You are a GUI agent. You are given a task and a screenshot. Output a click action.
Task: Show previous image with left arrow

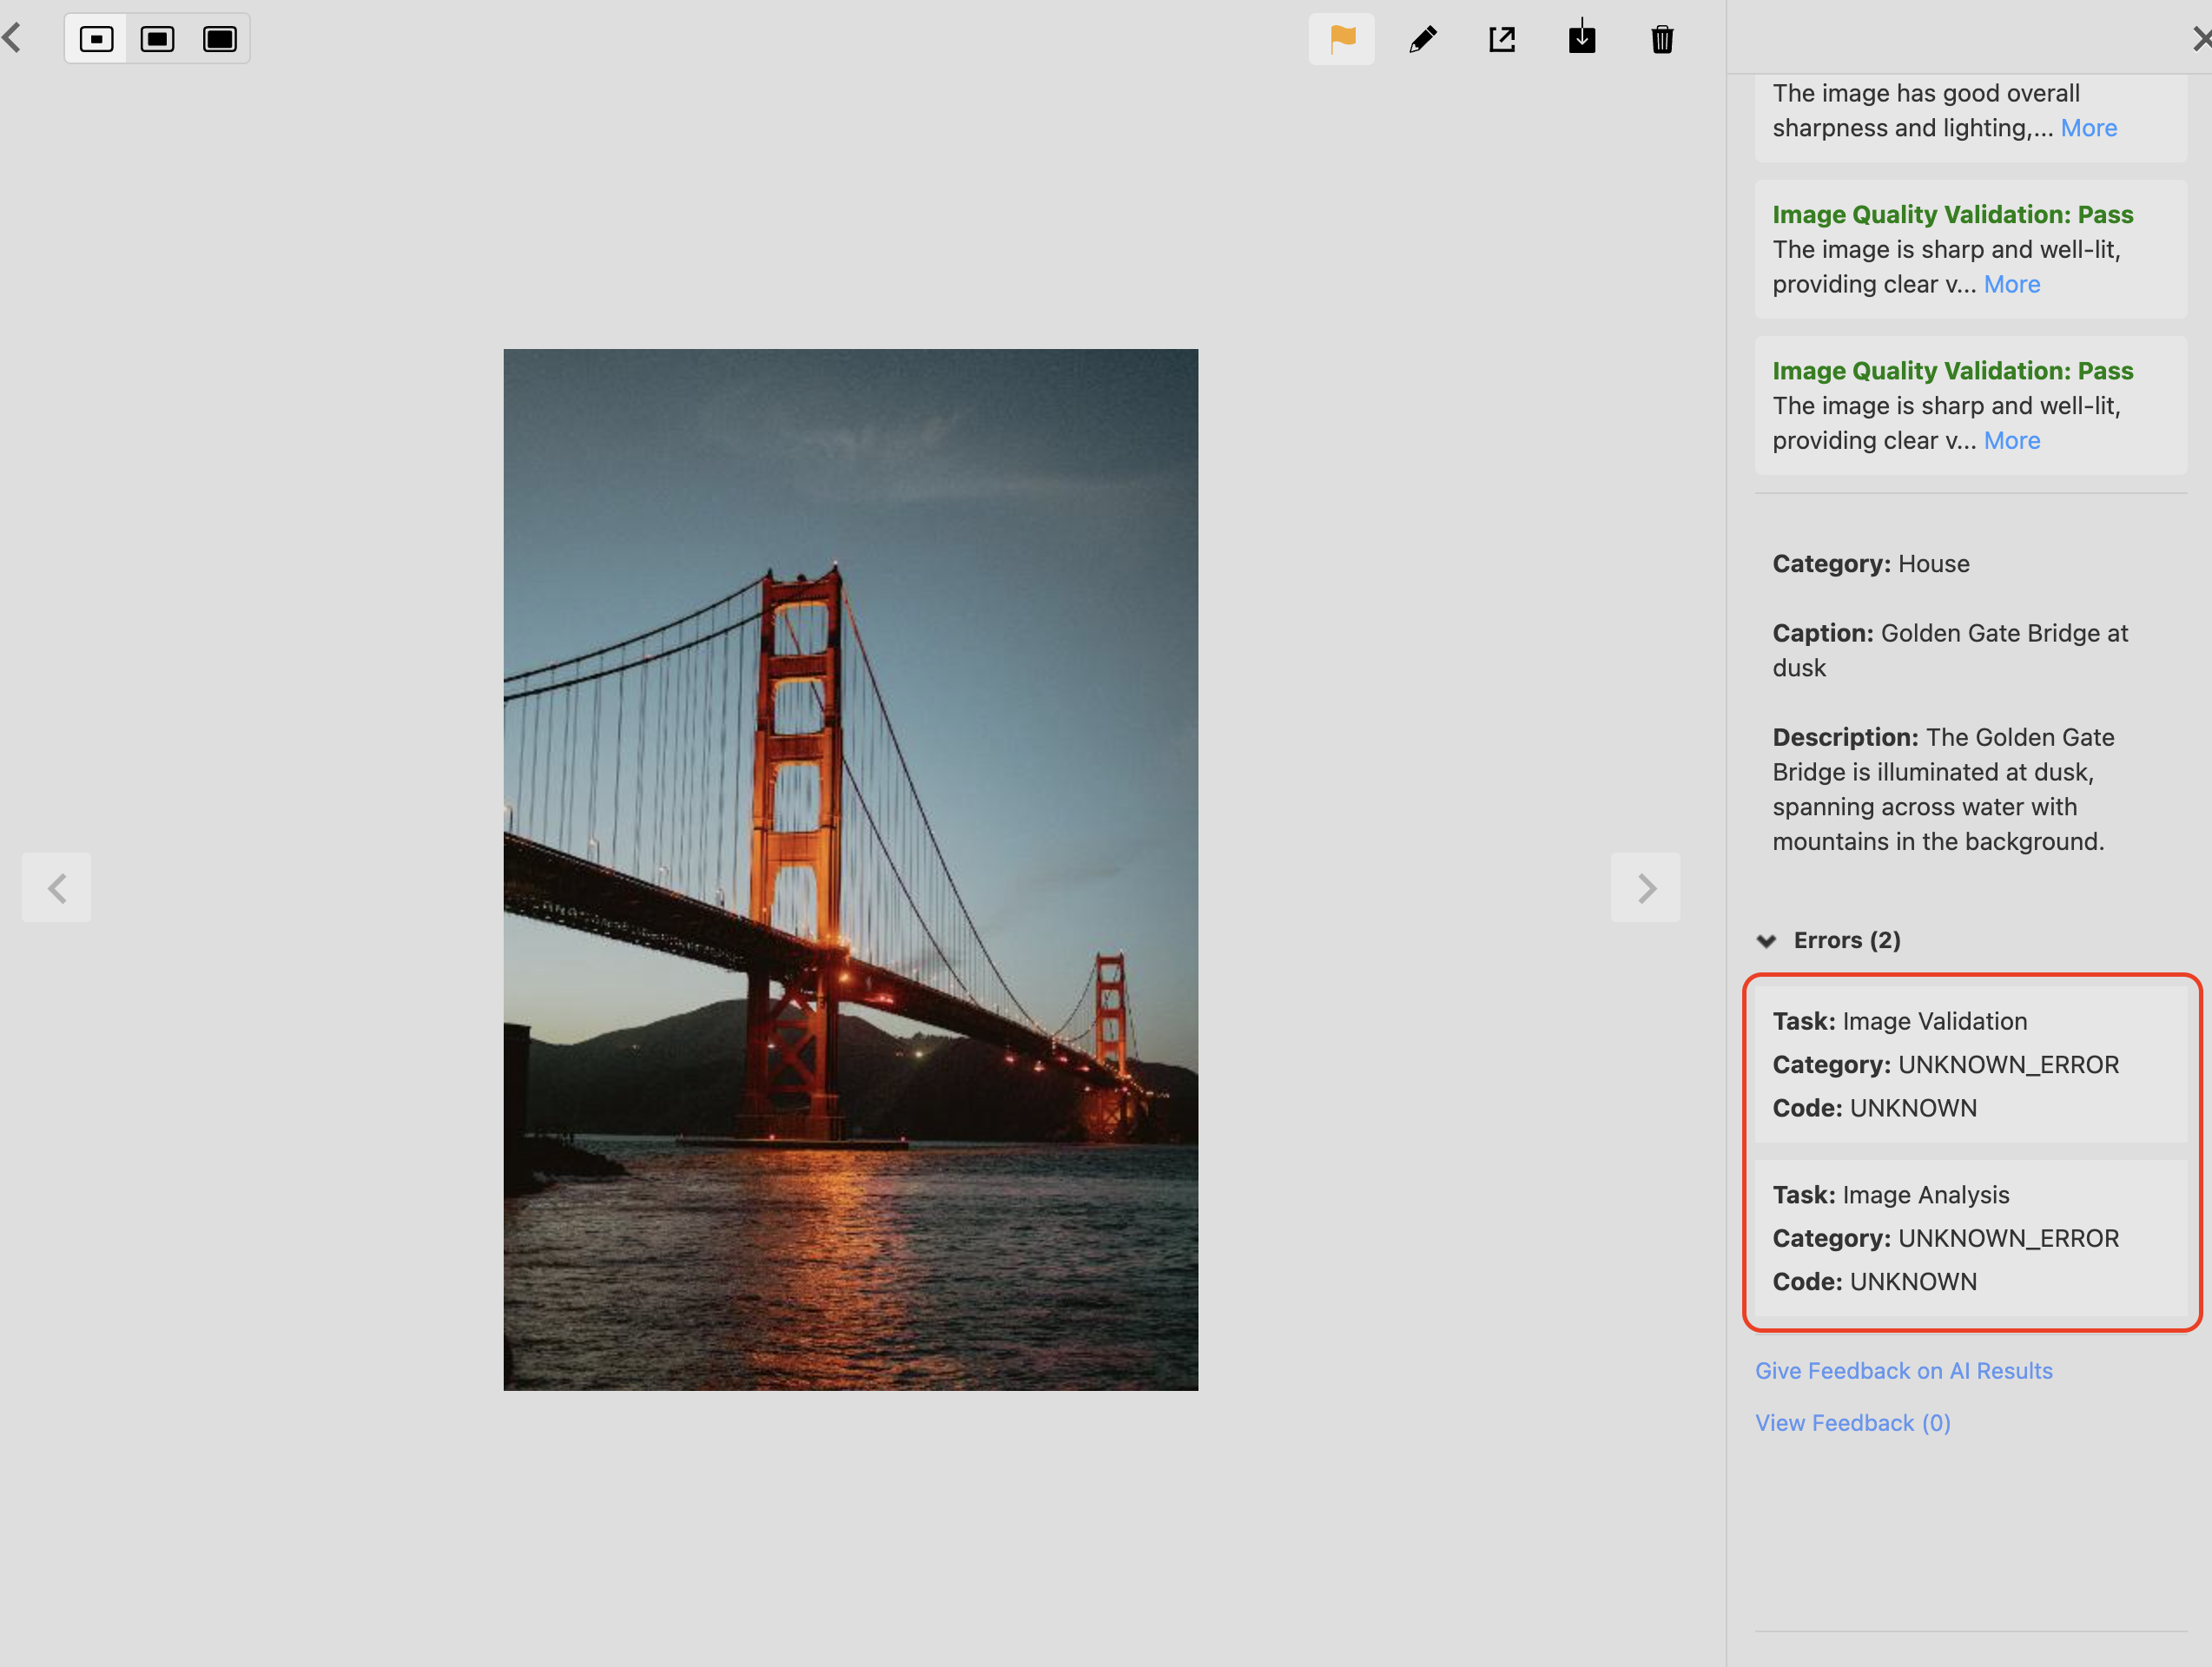[x=57, y=887]
